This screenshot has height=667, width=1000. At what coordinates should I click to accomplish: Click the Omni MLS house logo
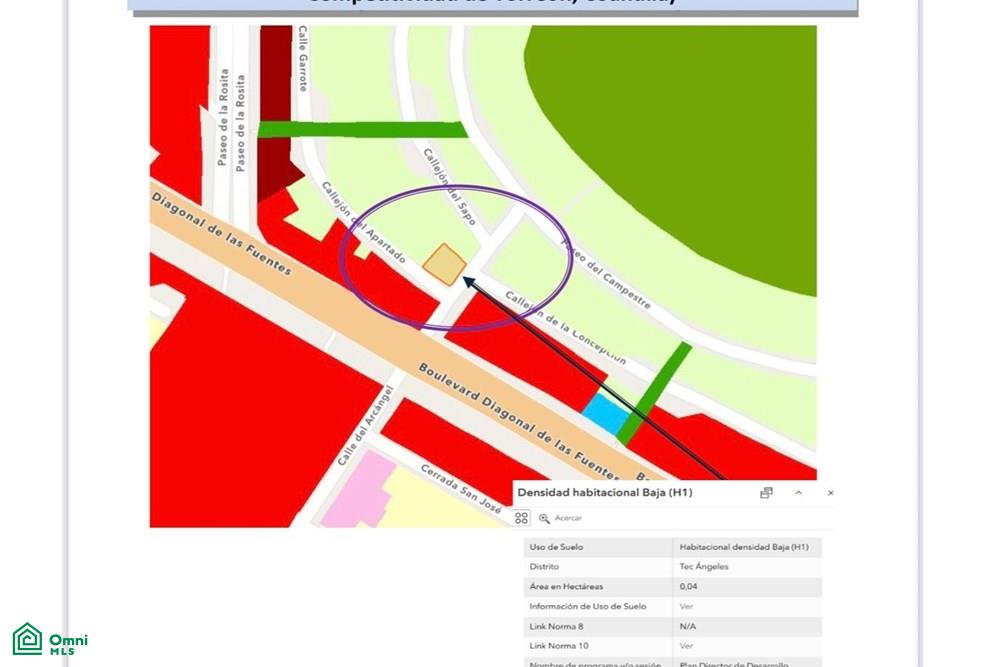(27, 639)
